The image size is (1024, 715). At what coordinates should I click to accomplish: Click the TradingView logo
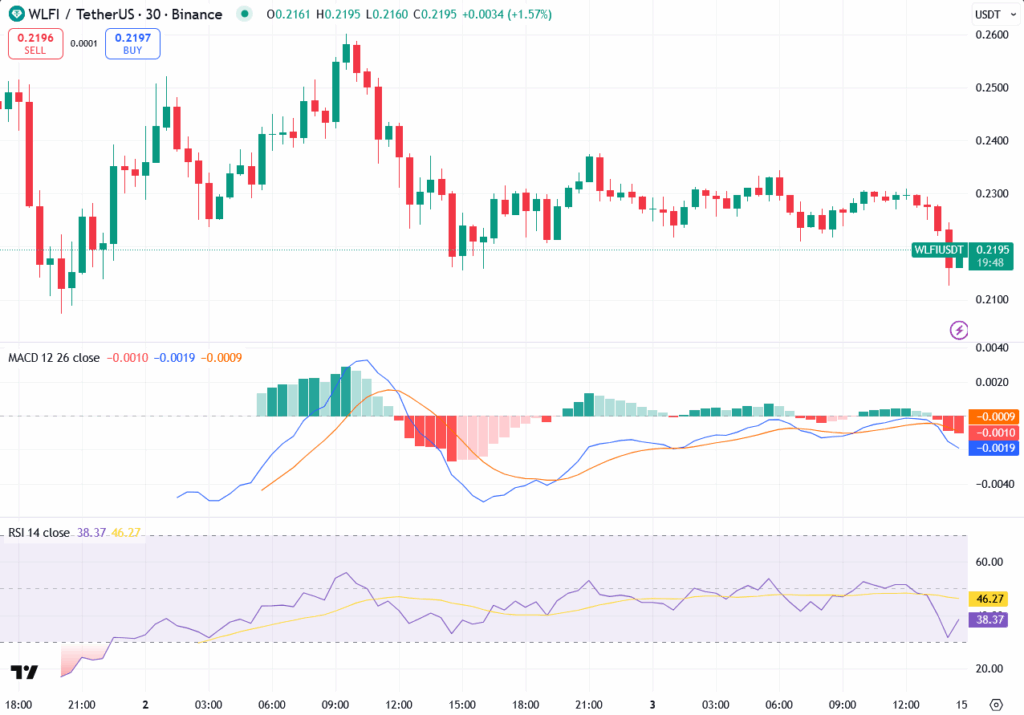point(24,673)
